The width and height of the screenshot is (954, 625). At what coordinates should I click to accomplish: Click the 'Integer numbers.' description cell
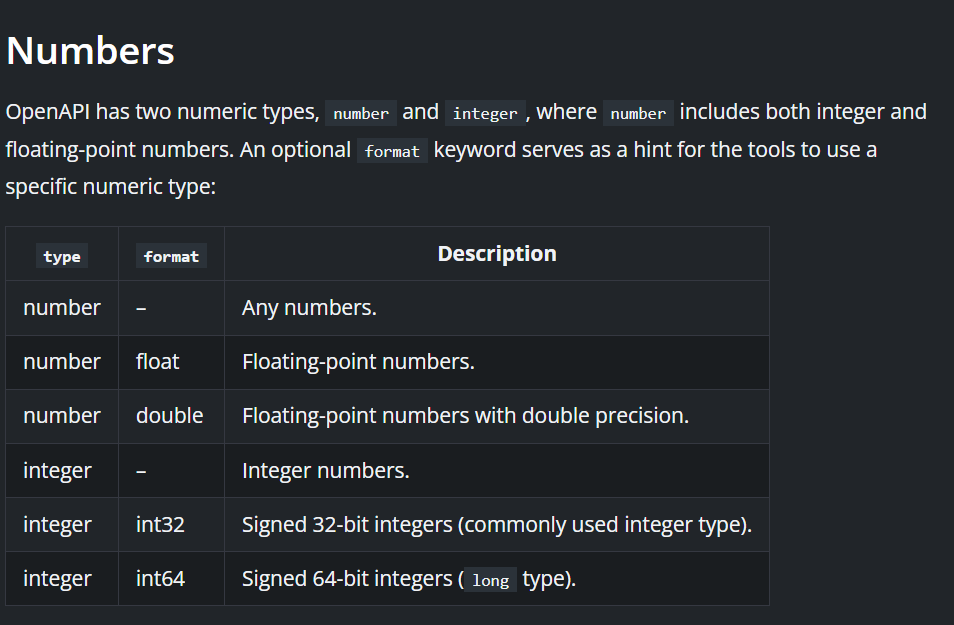pyautogui.click(x=325, y=470)
